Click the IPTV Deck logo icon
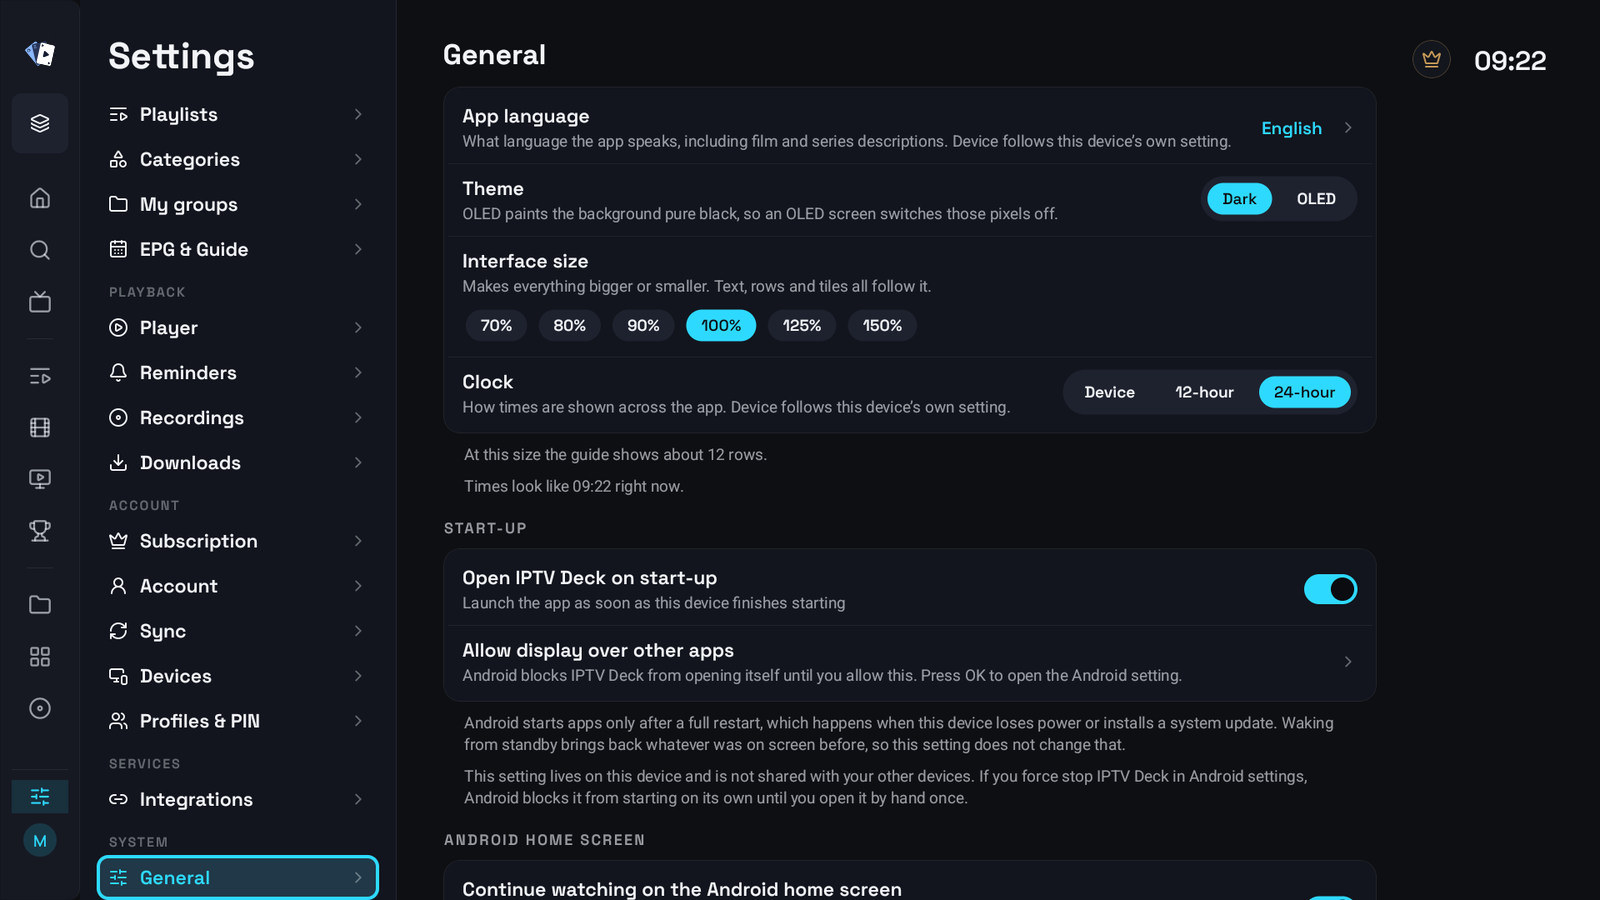 click(x=40, y=53)
